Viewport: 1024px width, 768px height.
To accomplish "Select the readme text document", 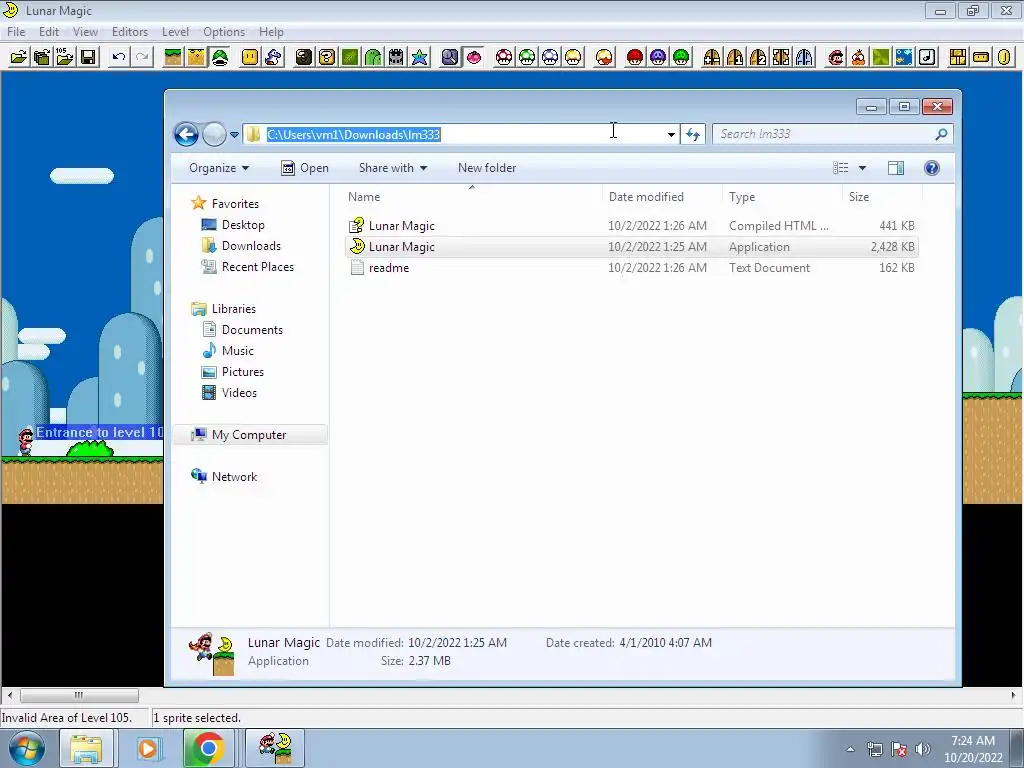I will (x=389, y=268).
